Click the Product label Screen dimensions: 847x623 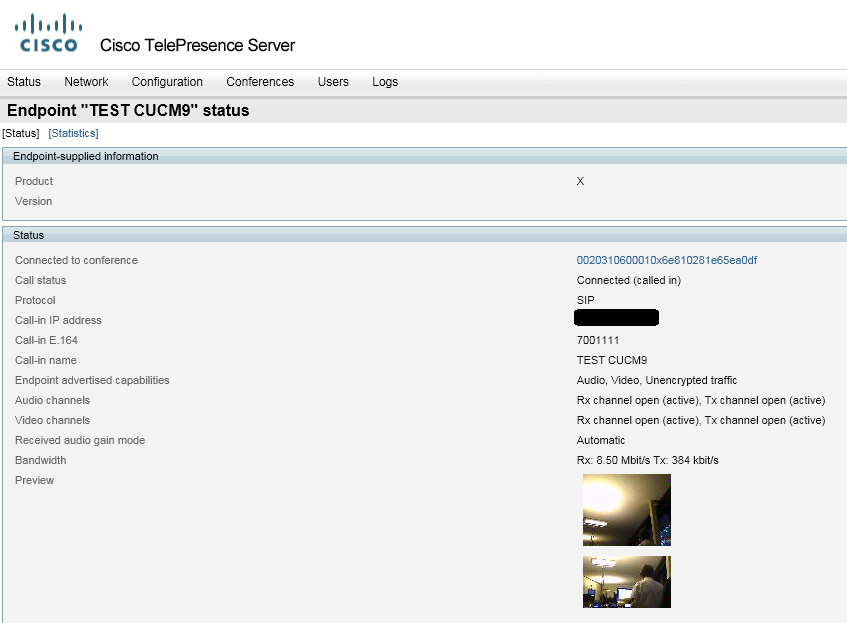coord(34,182)
